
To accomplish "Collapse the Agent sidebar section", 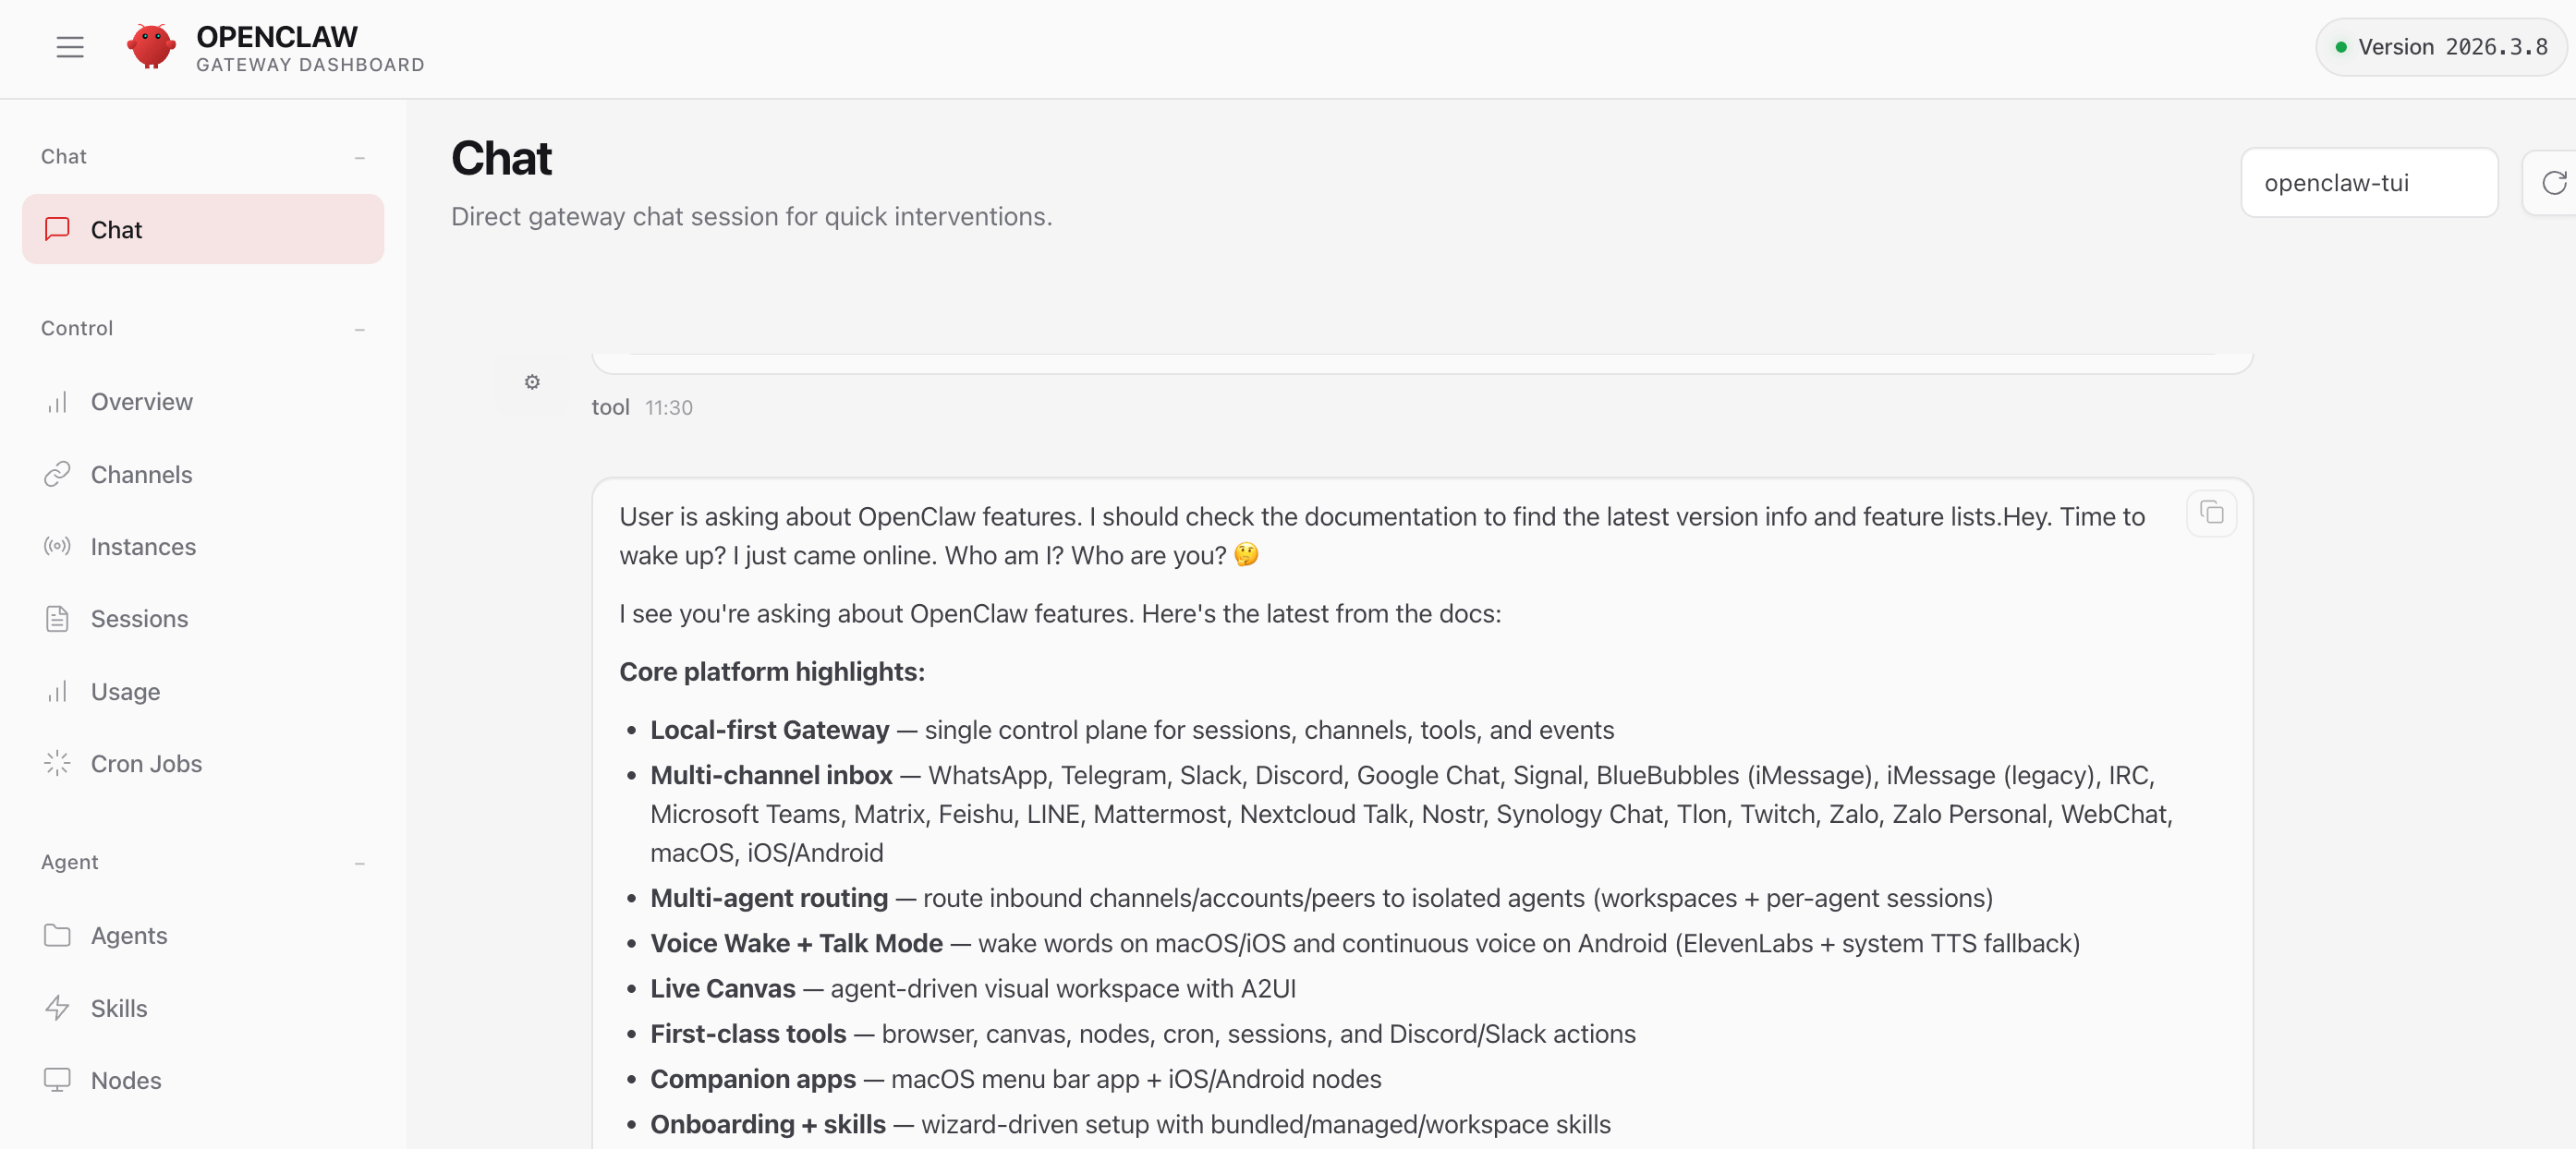I will coord(359,863).
